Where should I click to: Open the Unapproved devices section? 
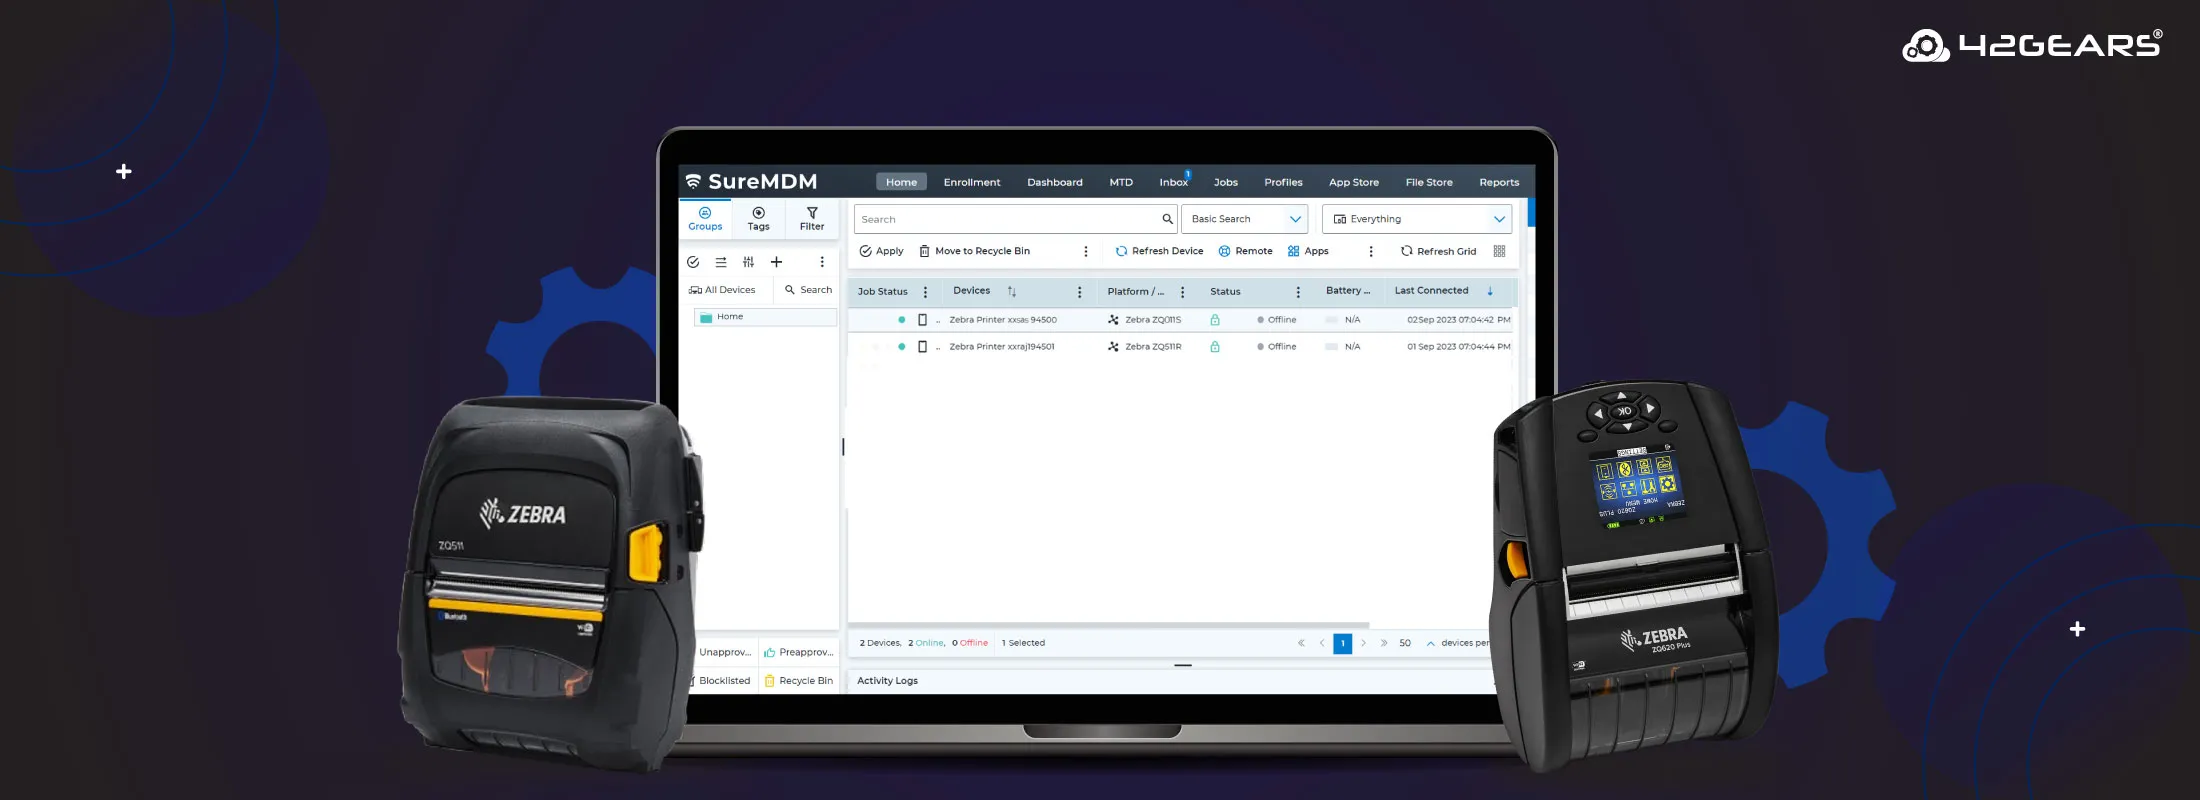pos(724,652)
